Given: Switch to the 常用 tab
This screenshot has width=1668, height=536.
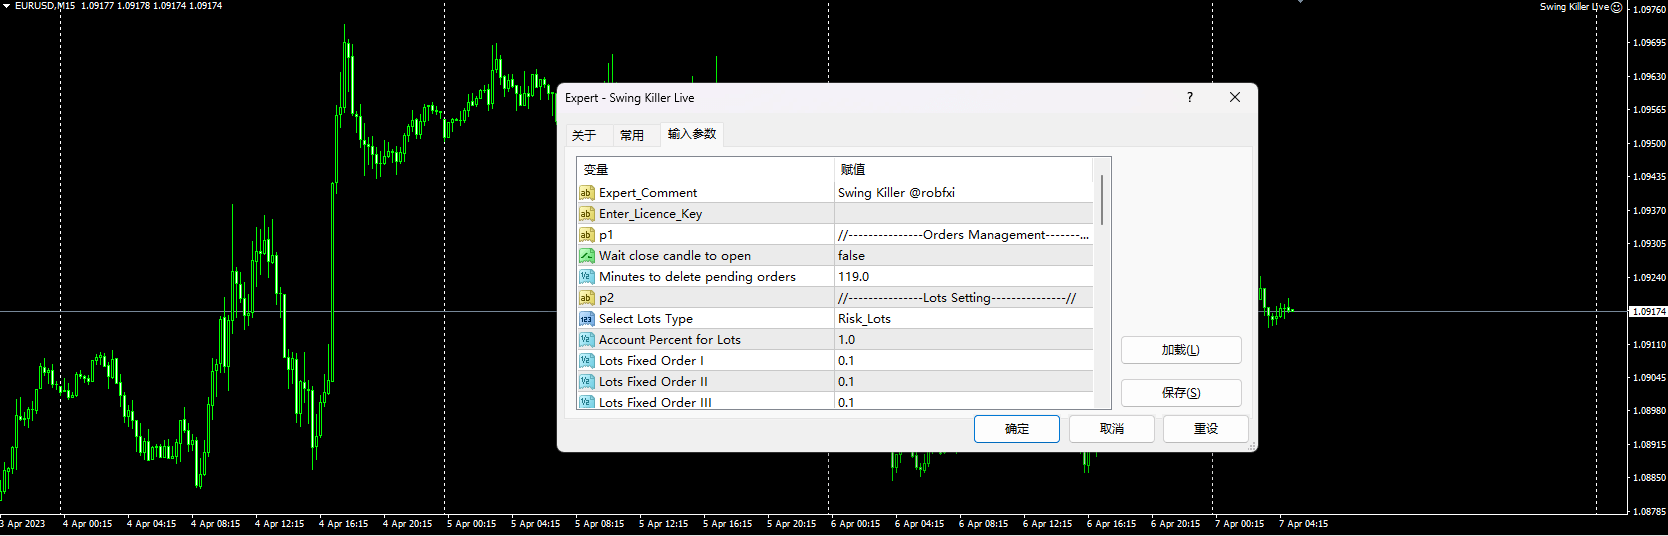Looking at the screenshot, I should coord(632,135).
